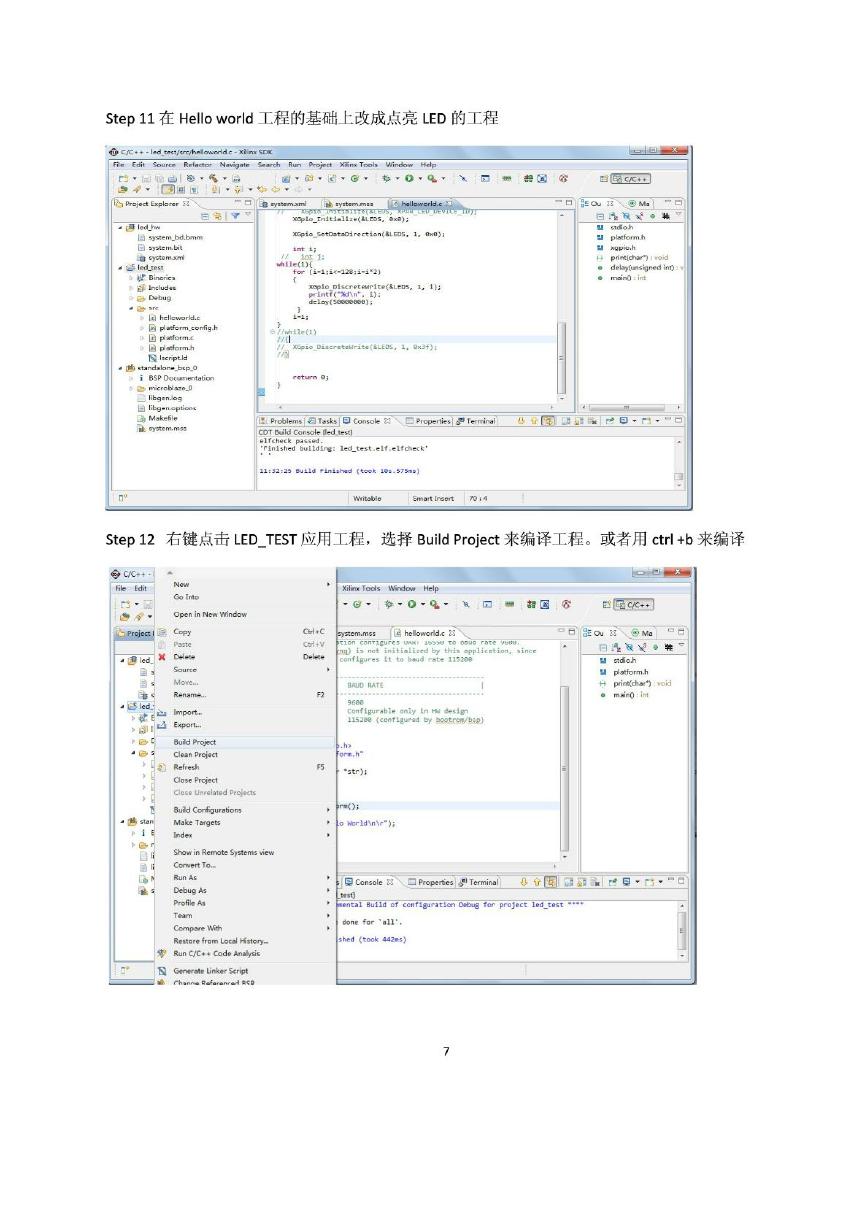Expand microblaze_0 folder in top tree

click(130, 388)
